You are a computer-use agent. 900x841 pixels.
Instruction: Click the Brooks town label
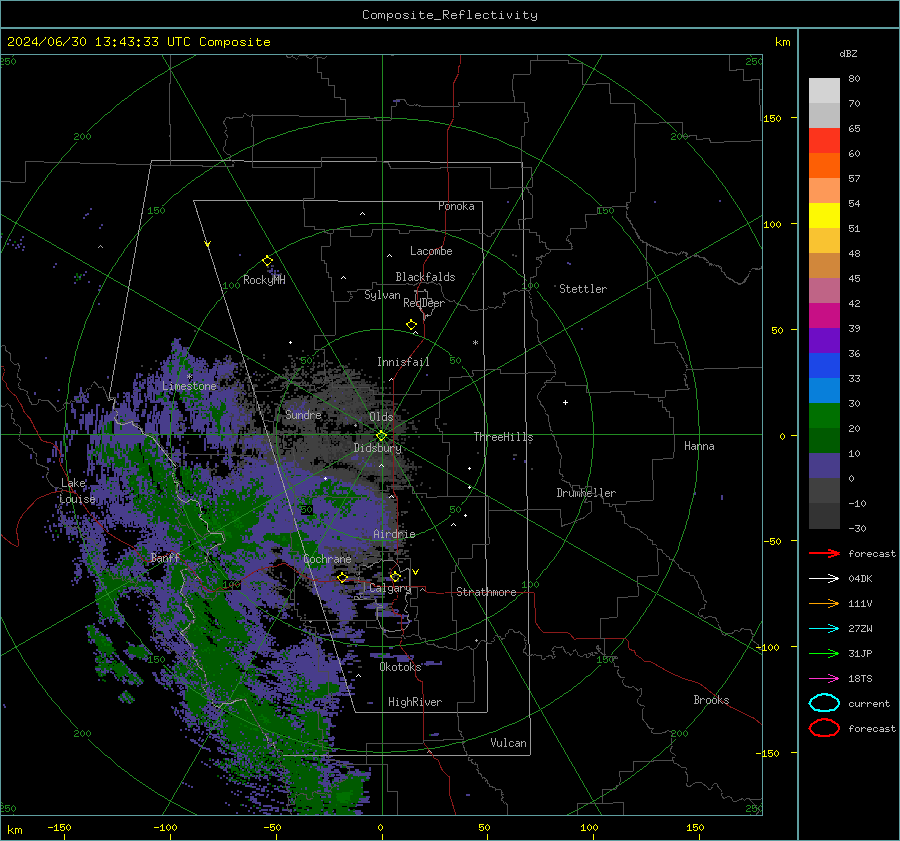(711, 700)
